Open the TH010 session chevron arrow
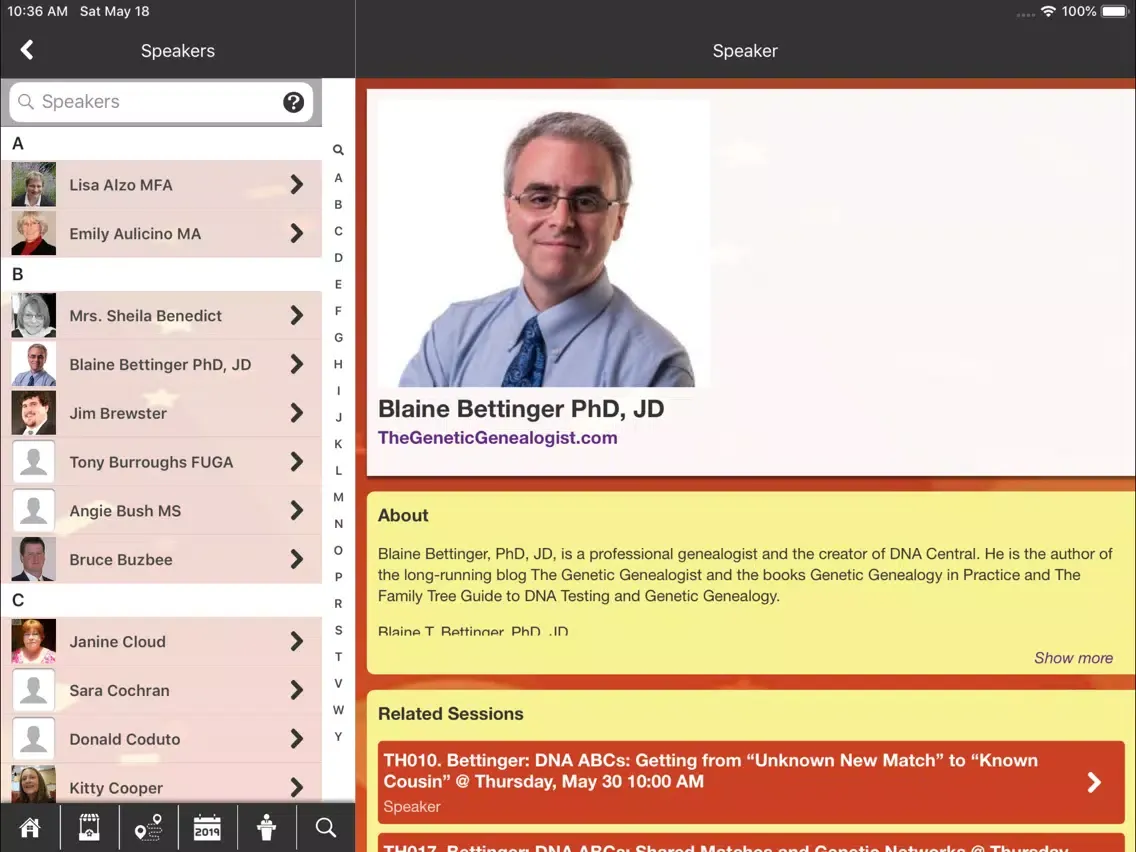Screen dimensions: 1136x852 point(1094,782)
